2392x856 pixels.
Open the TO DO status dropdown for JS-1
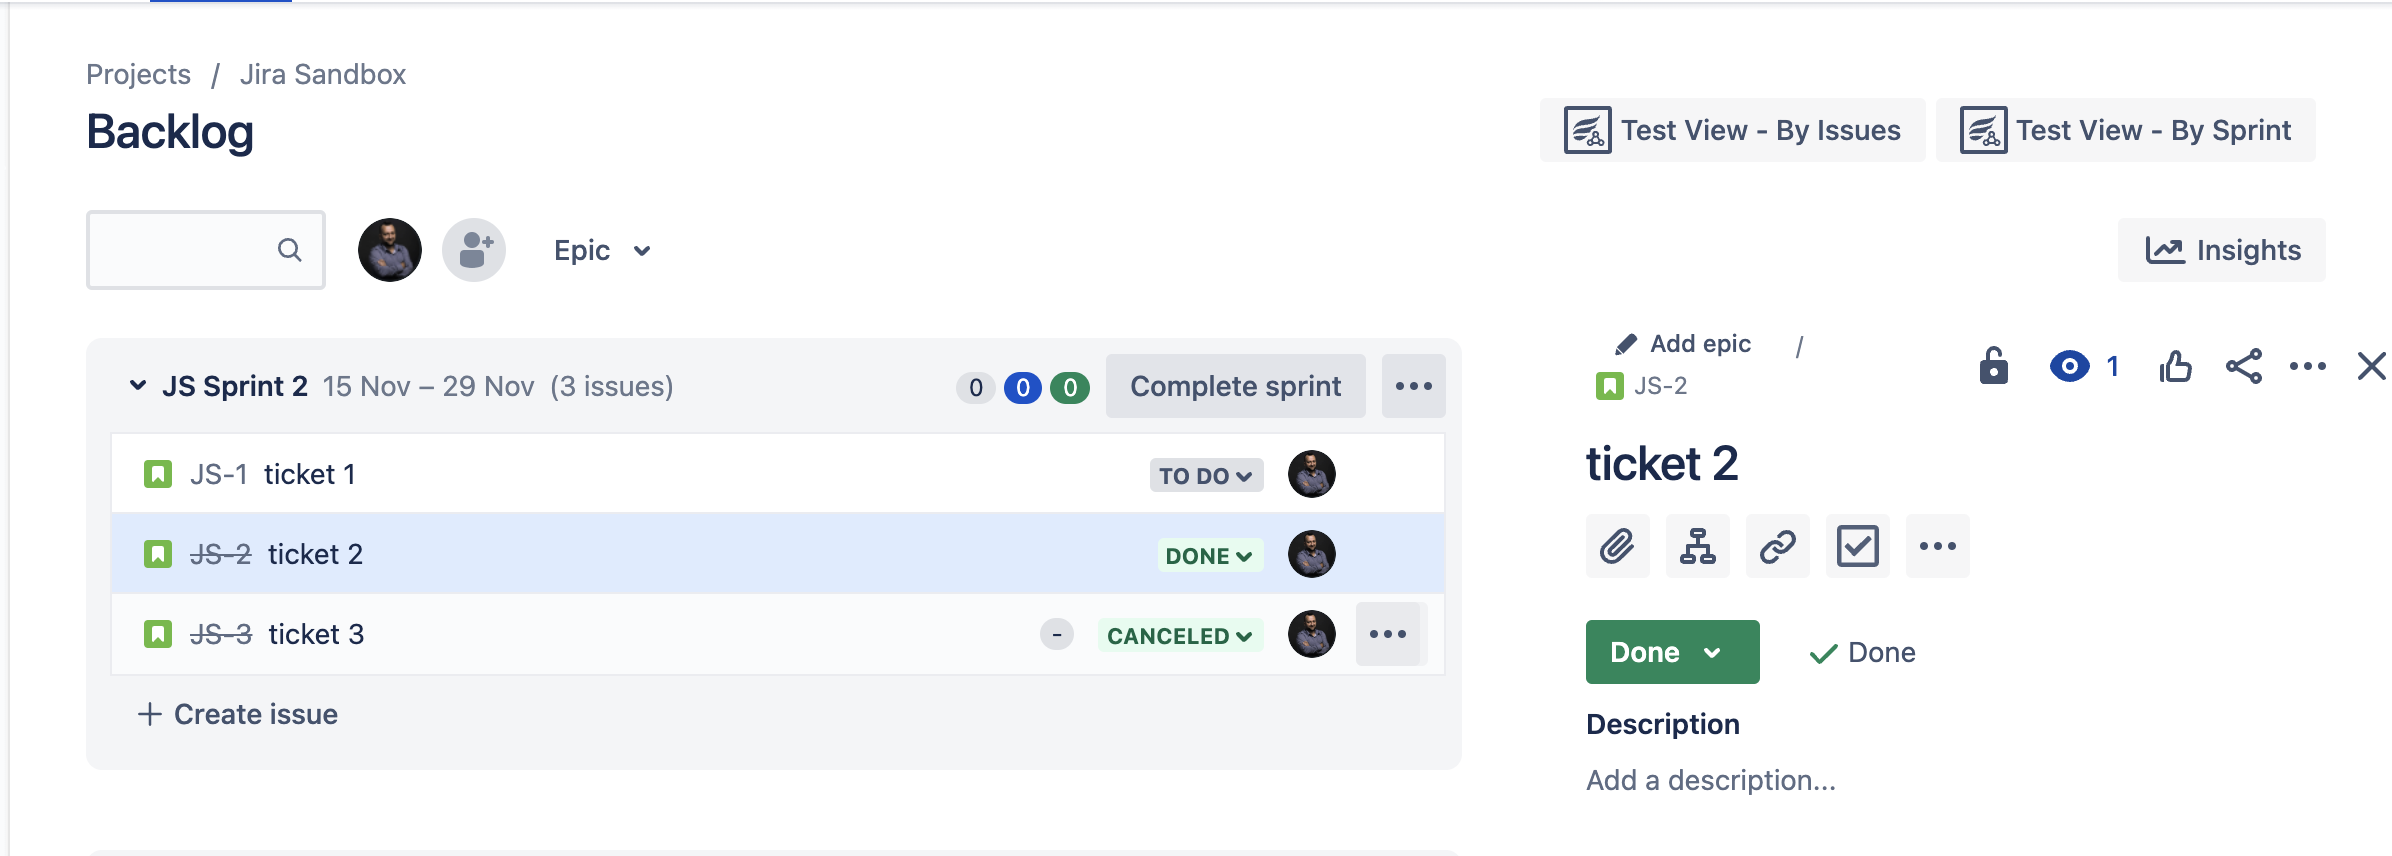tap(1206, 475)
